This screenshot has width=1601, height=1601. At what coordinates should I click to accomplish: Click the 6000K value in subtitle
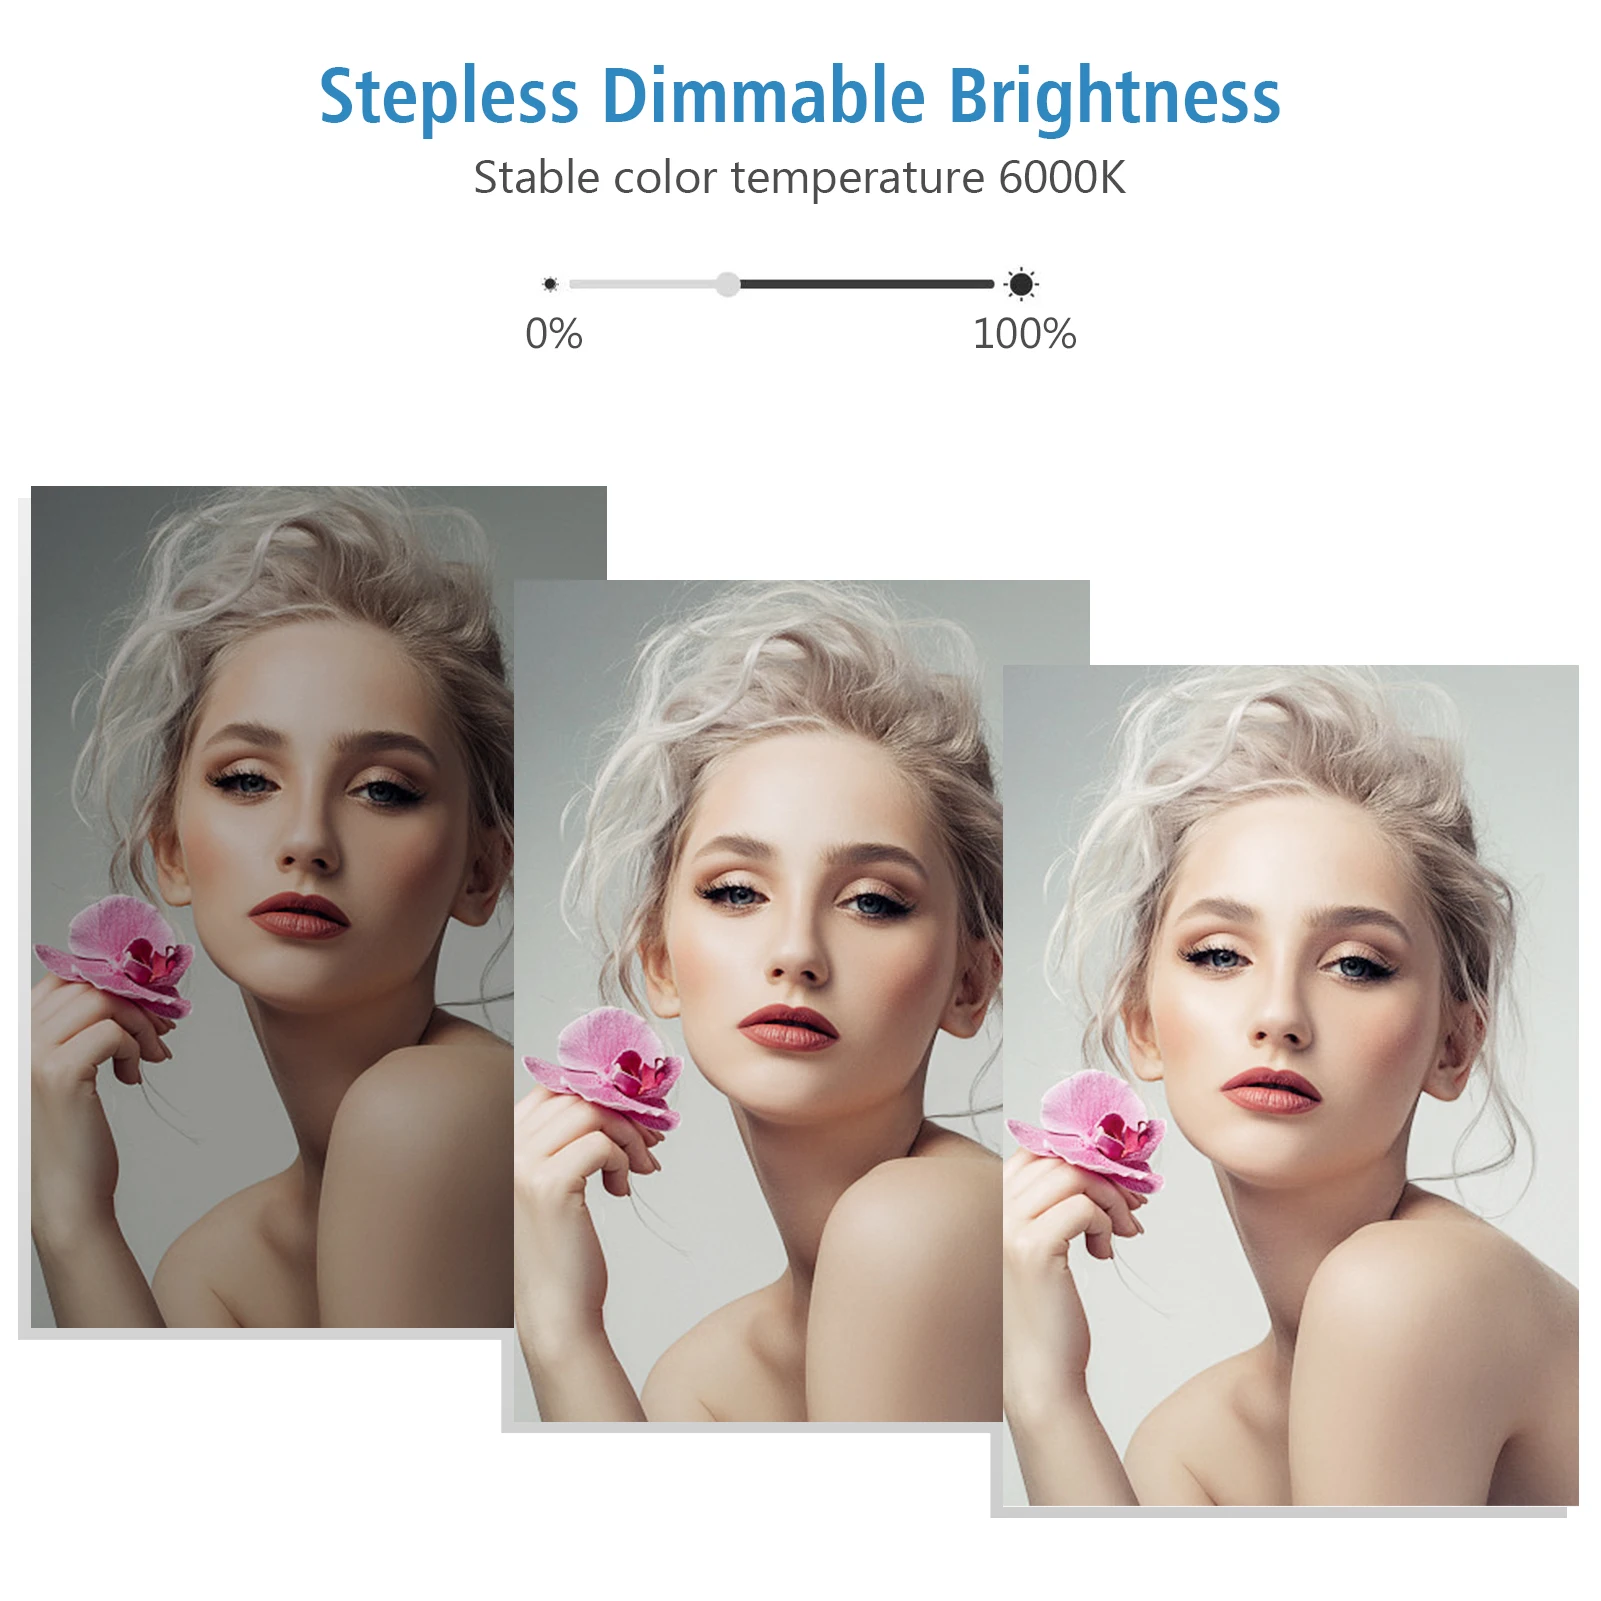pos(1062,178)
